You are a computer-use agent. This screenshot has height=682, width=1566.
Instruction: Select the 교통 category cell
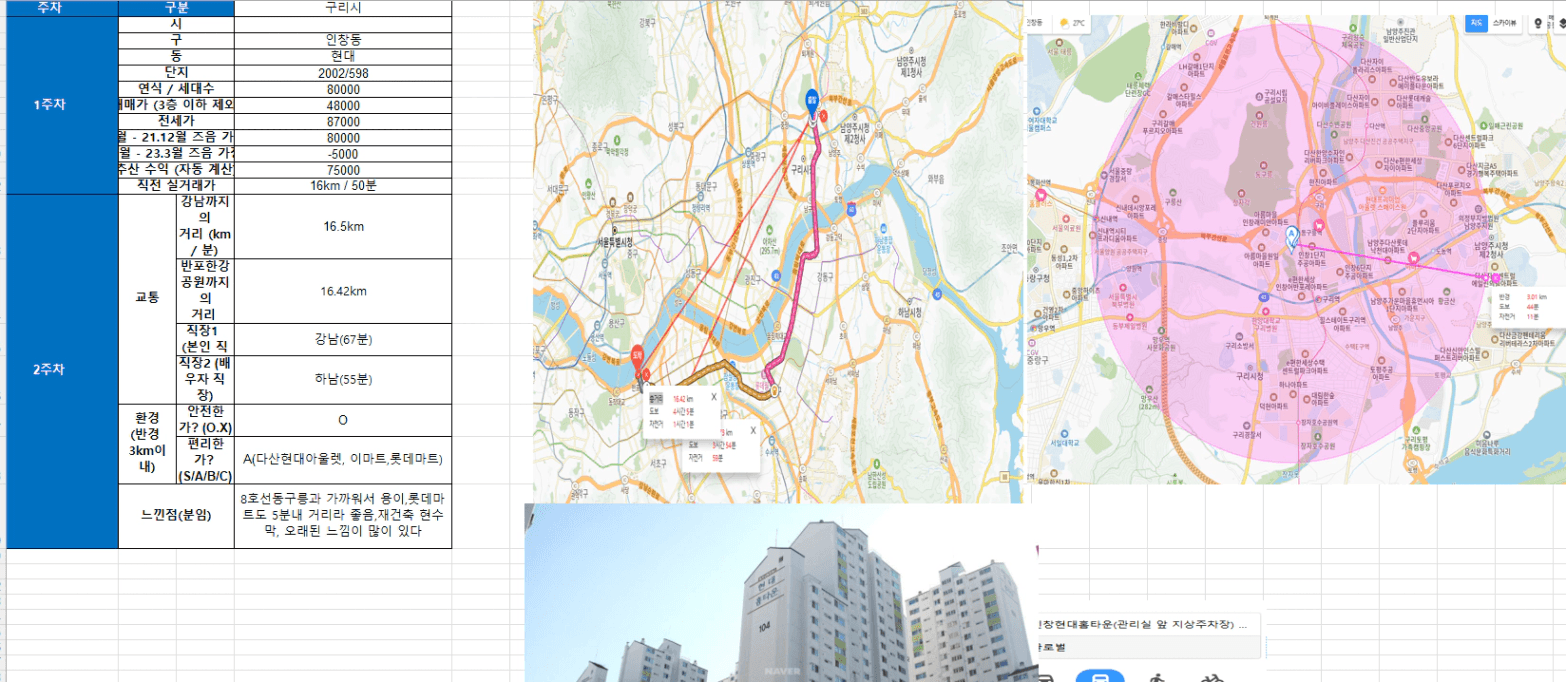click(x=147, y=299)
